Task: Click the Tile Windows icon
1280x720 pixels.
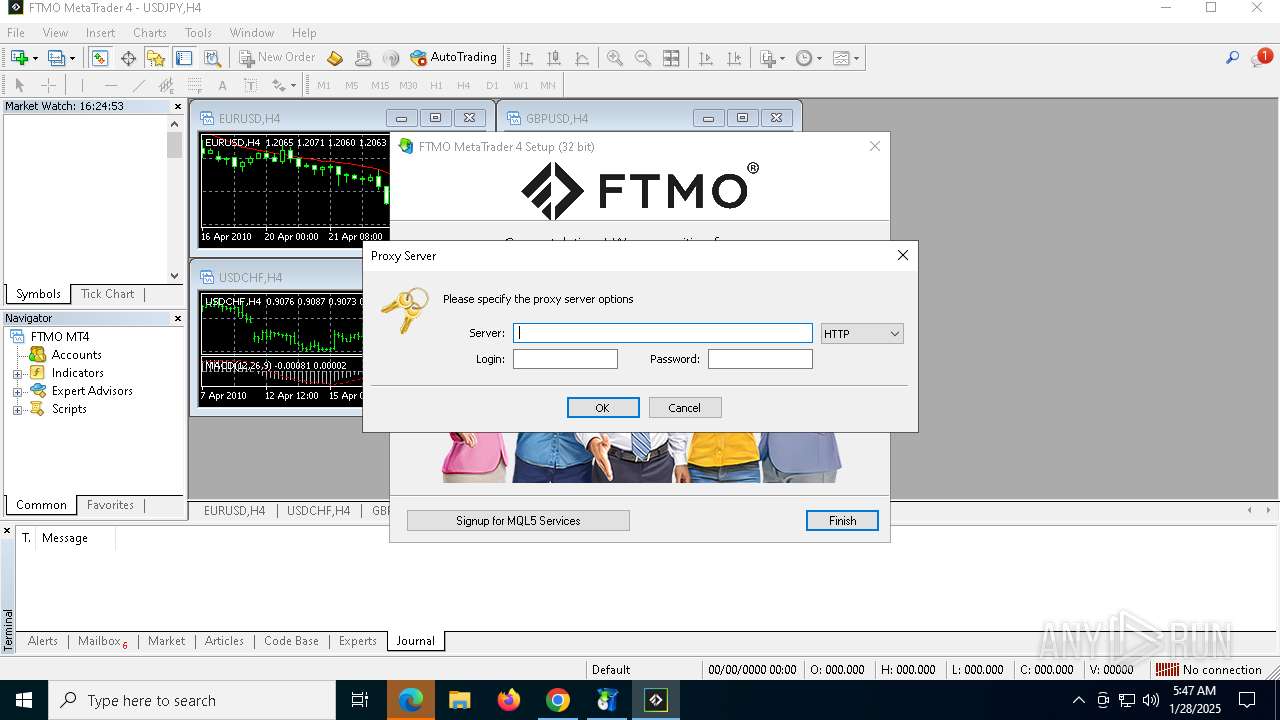Action: (671, 58)
